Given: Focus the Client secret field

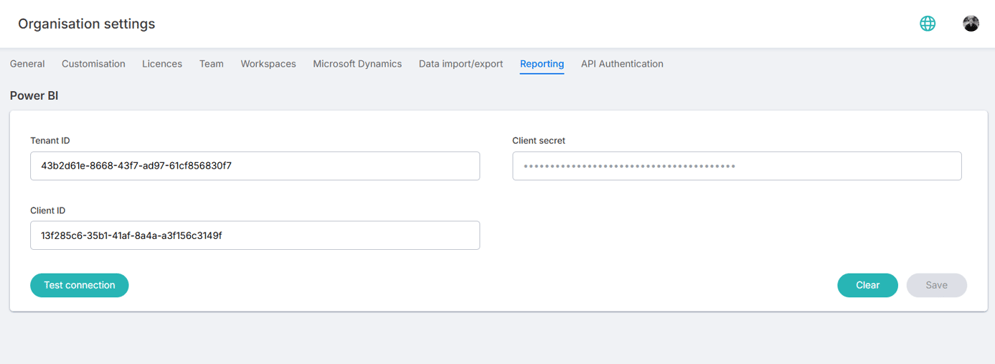Looking at the screenshot, I should [x=737, y=166].
